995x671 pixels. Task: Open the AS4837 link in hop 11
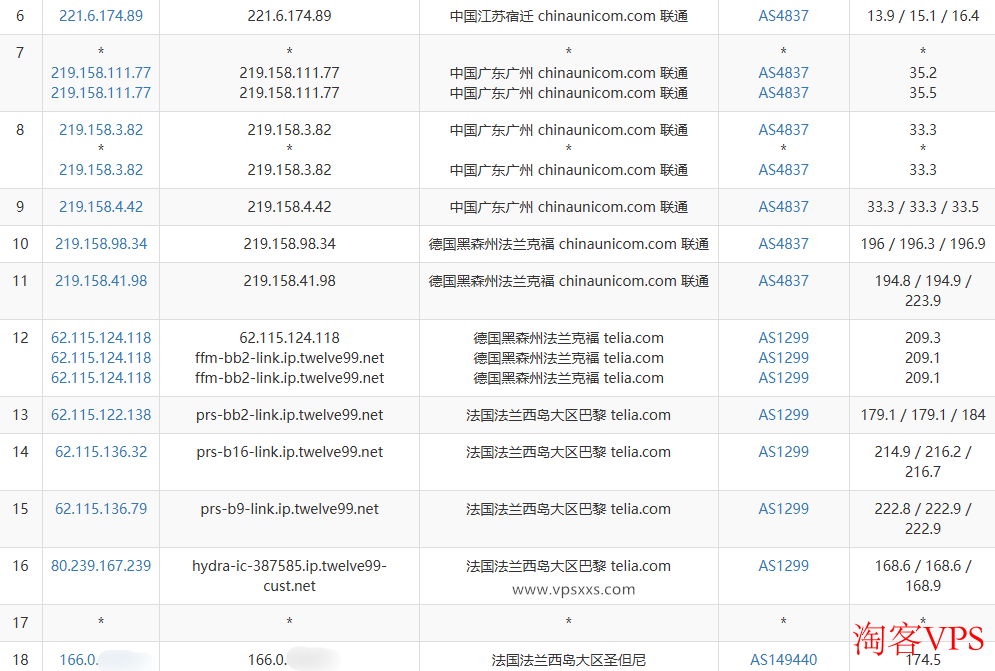[784, 281]
